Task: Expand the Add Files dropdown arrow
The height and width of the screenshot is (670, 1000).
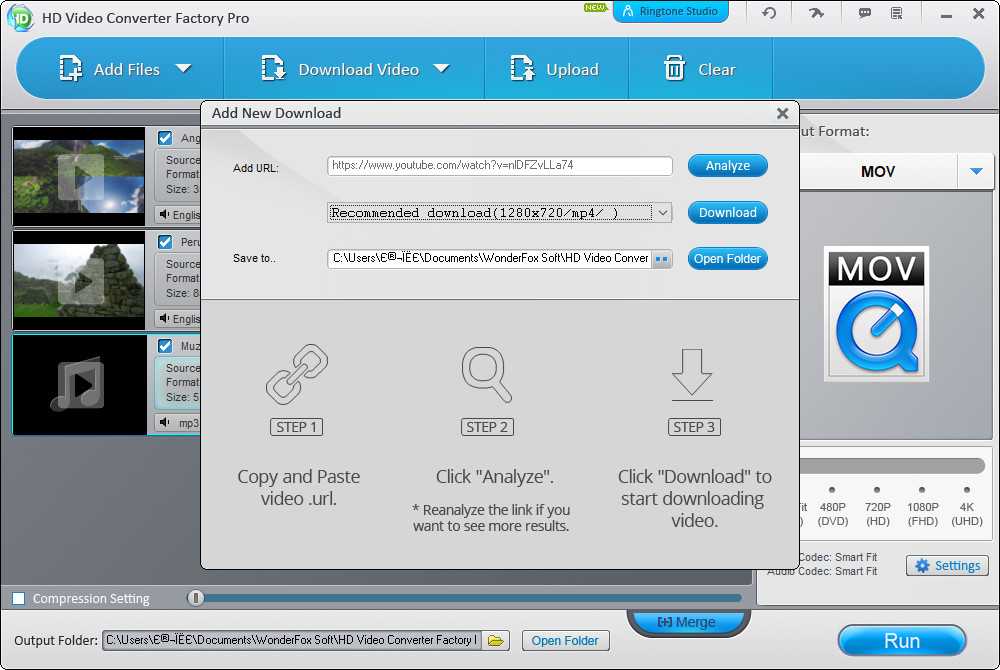Action: click(x=183, y=69)
